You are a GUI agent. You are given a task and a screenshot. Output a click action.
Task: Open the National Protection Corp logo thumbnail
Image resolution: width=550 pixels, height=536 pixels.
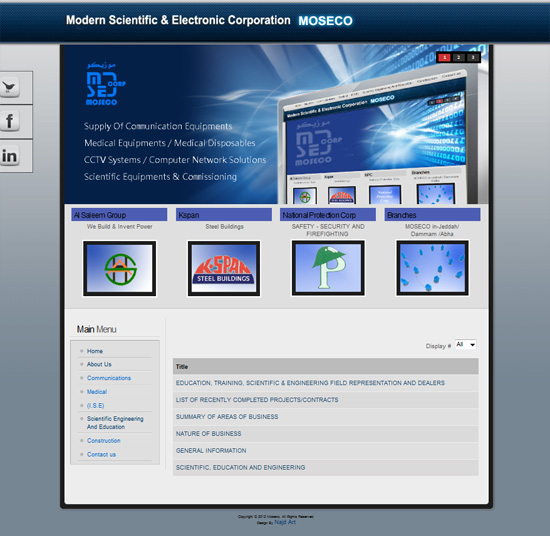[328, 268]
